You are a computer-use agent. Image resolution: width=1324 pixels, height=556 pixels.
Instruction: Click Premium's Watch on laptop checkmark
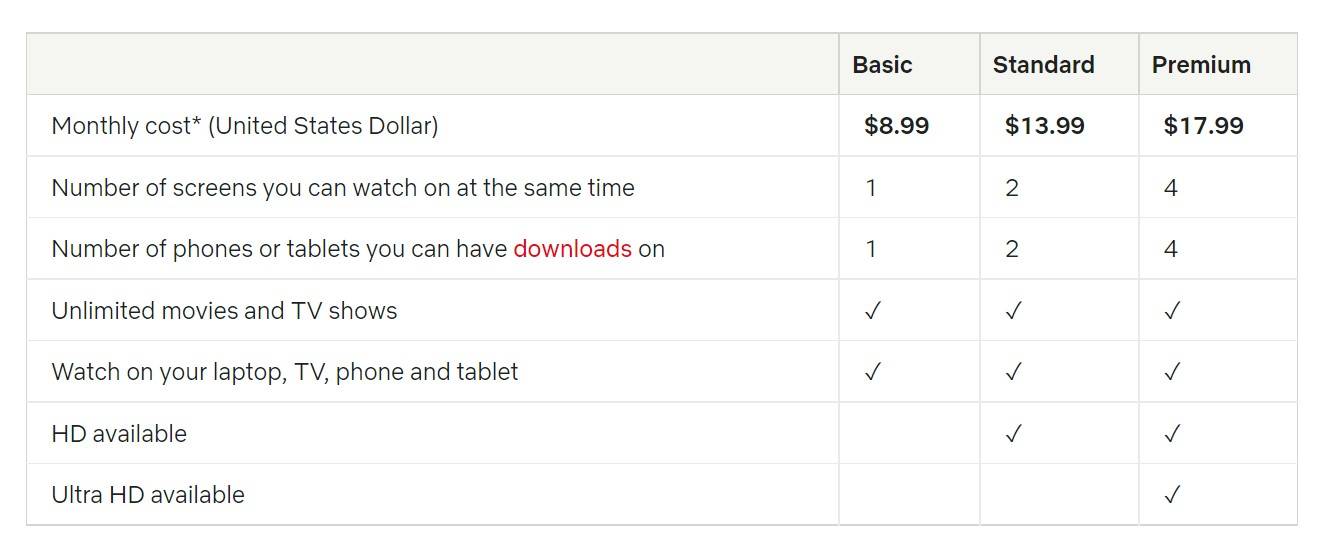pos(1172,372)
